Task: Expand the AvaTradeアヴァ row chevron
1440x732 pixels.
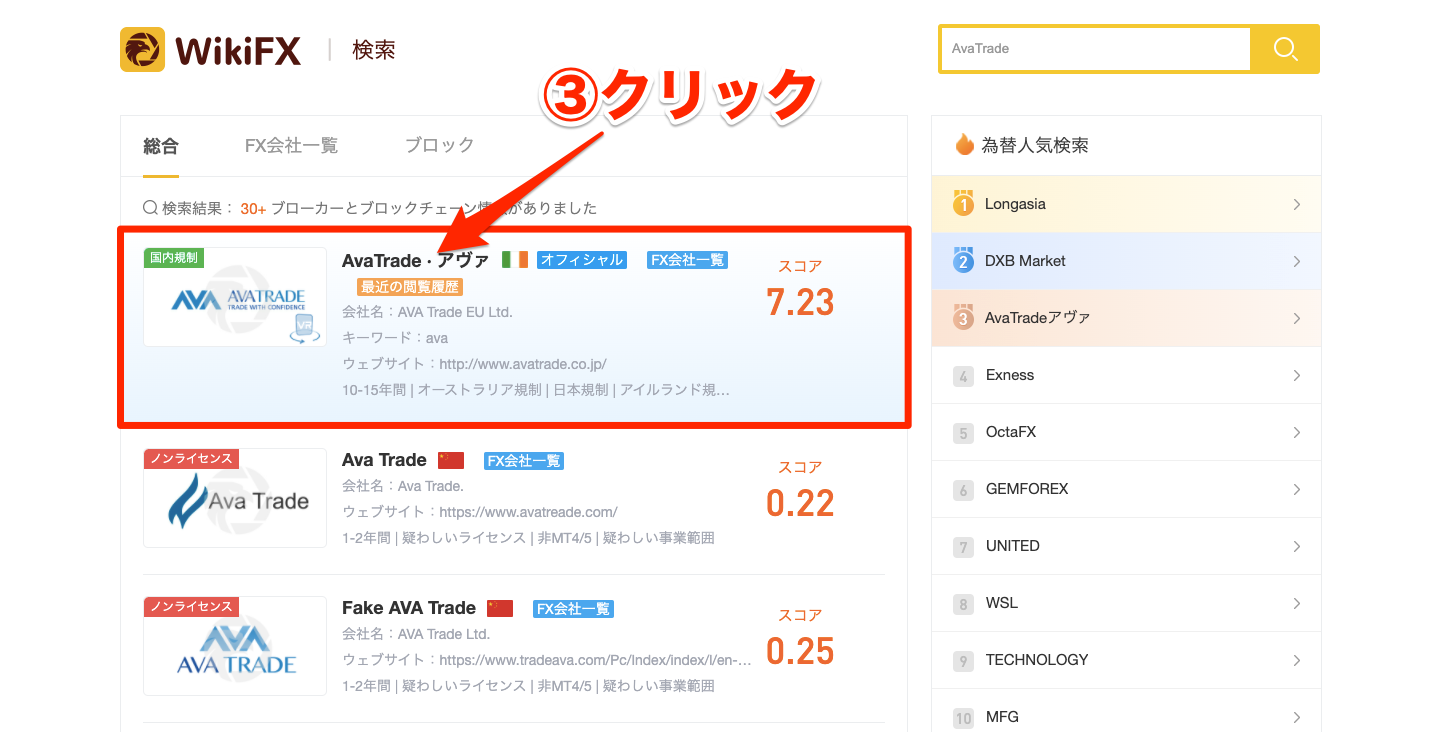Action: (1297, 318)
